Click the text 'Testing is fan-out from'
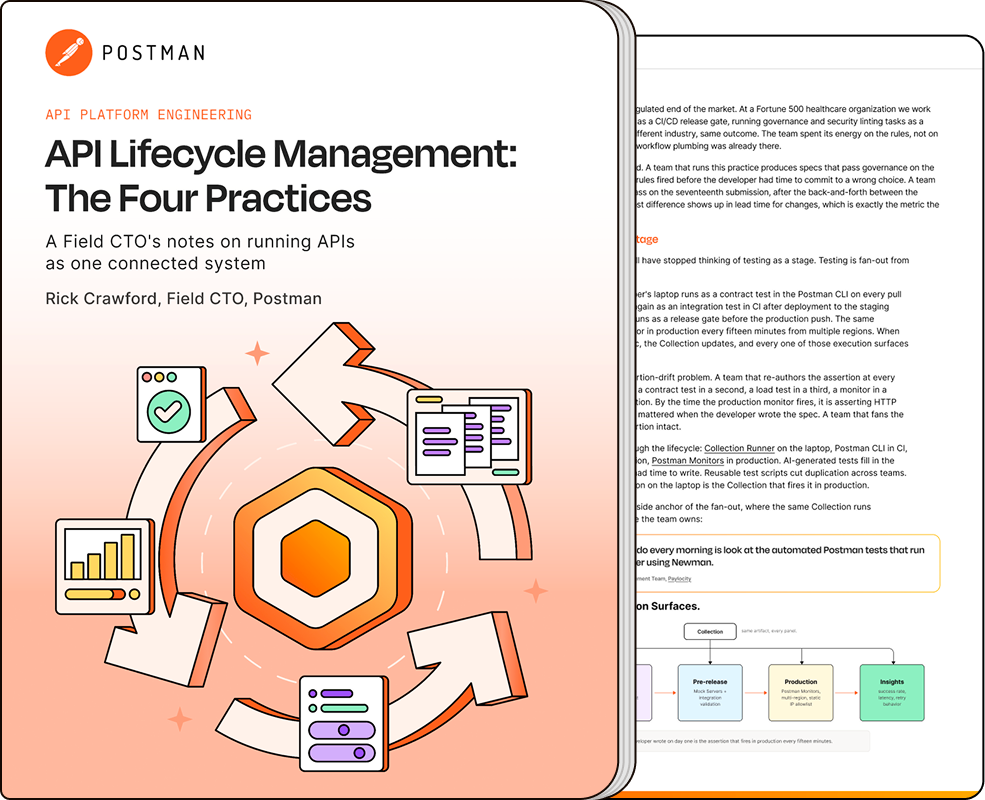 pyautogui.click(x=864, y=260)
